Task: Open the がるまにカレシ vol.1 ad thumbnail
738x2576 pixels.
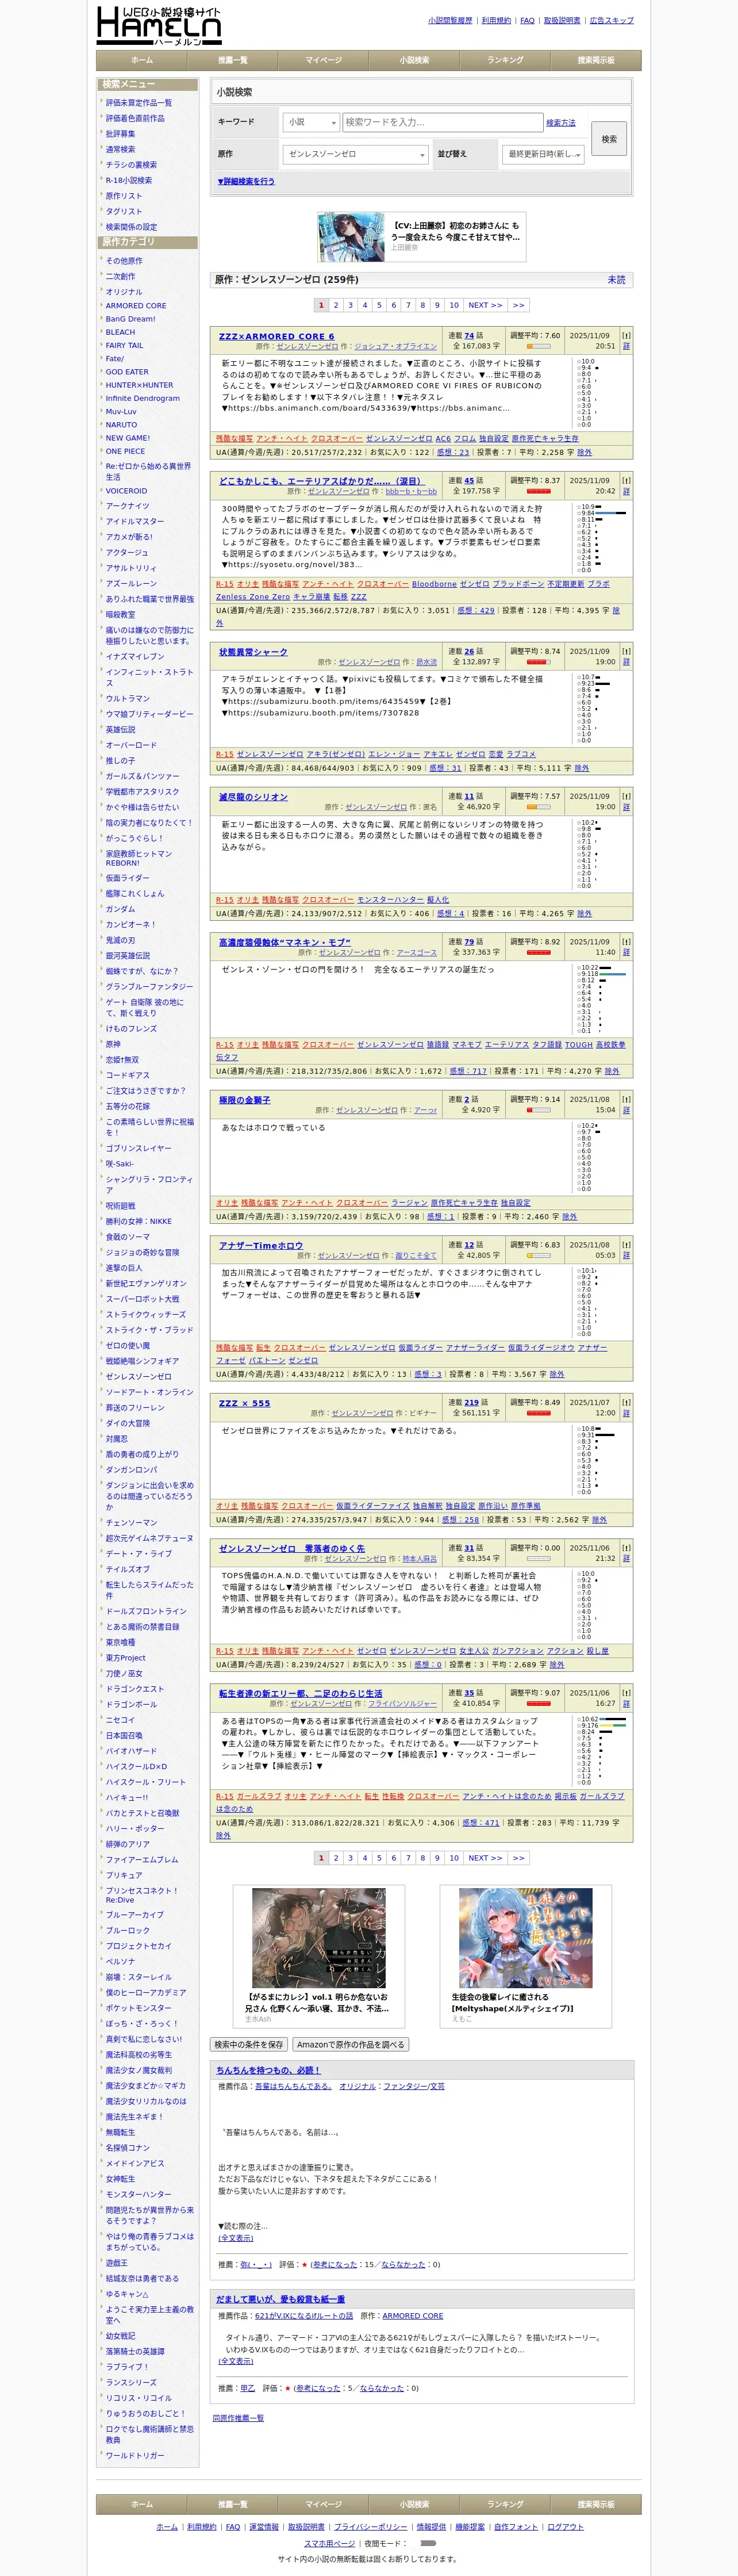Action: [x=319, y=1937]
